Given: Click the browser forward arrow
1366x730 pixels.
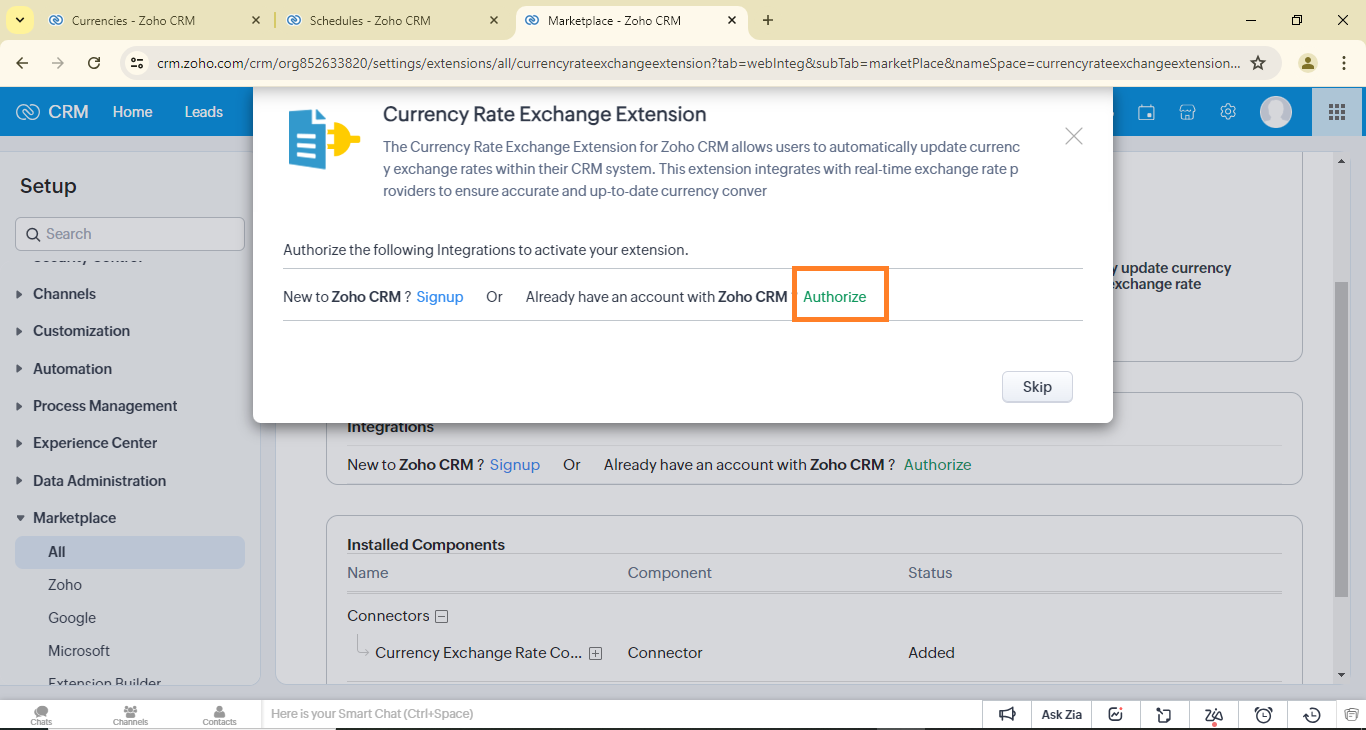Looking at the screenshot, I should [58, 63].
